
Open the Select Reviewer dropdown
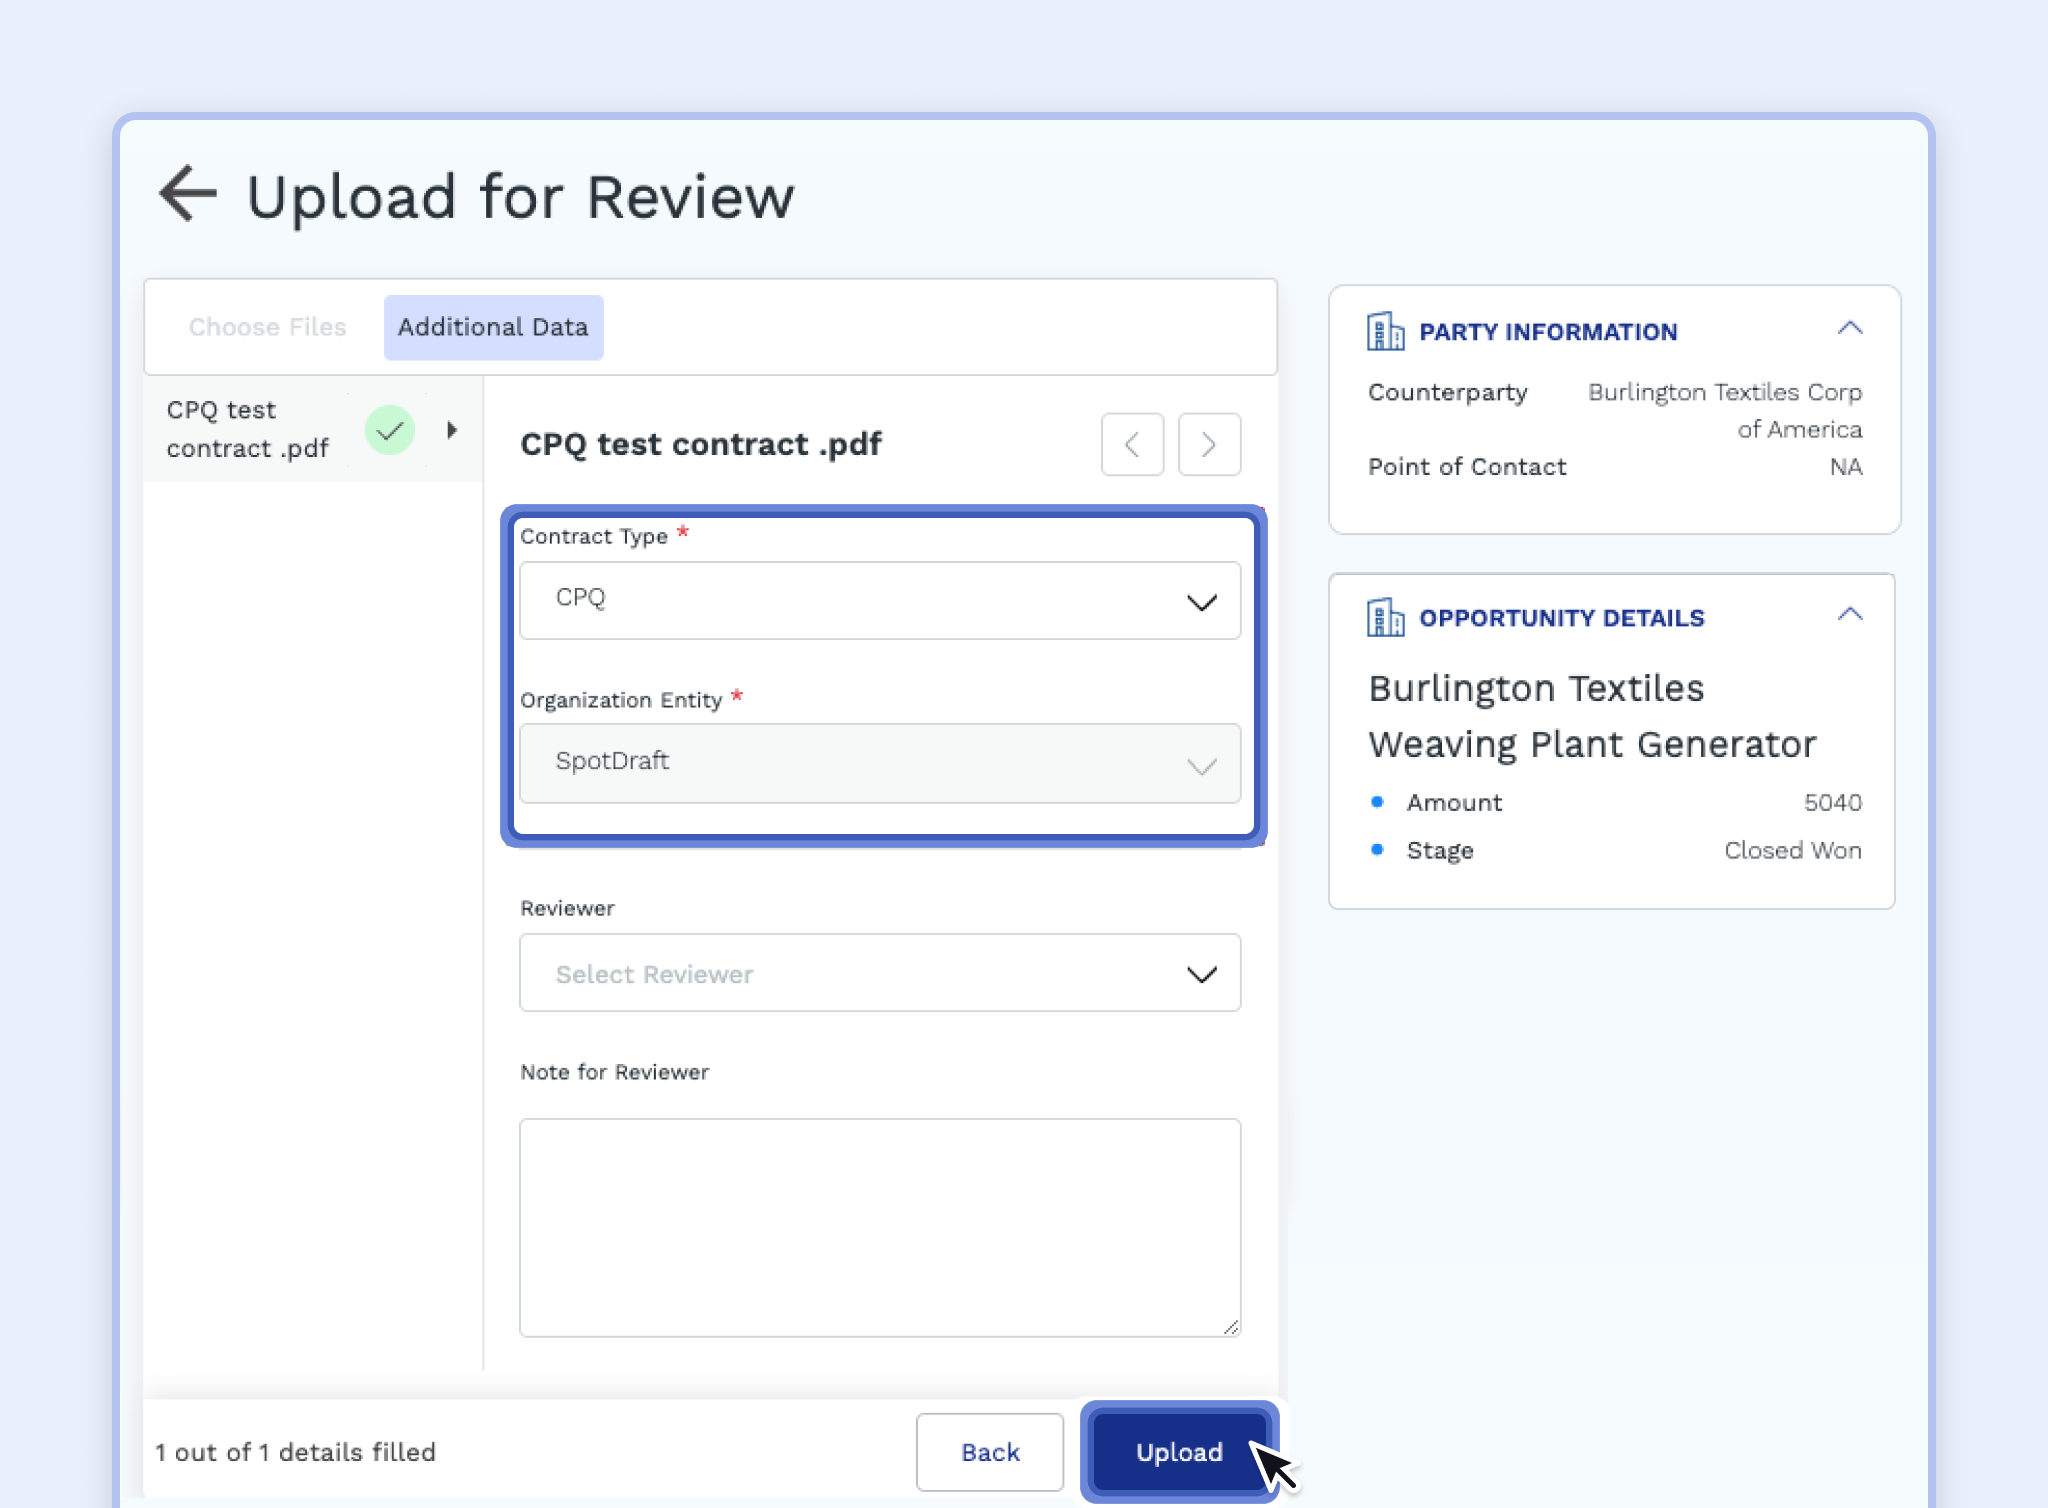click(x=880, y=973)
